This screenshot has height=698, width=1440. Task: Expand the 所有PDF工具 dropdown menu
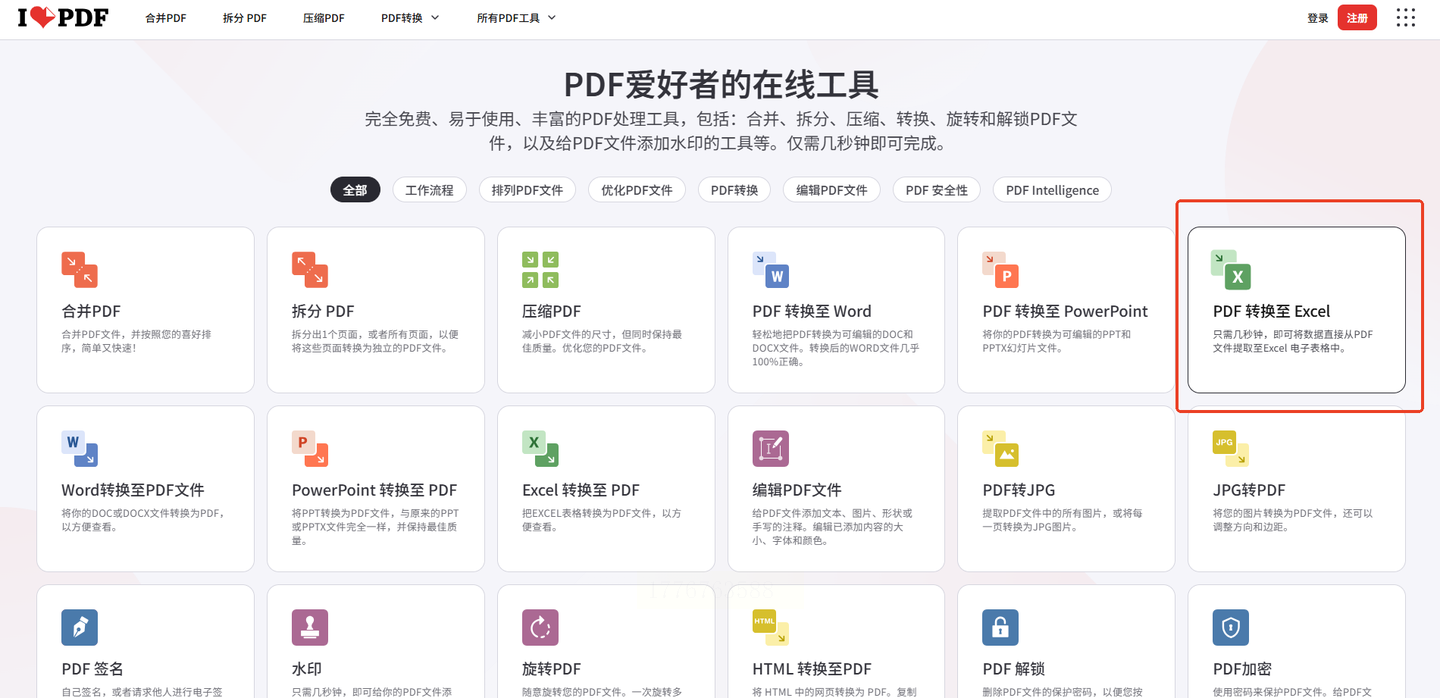tap(516, 18)
